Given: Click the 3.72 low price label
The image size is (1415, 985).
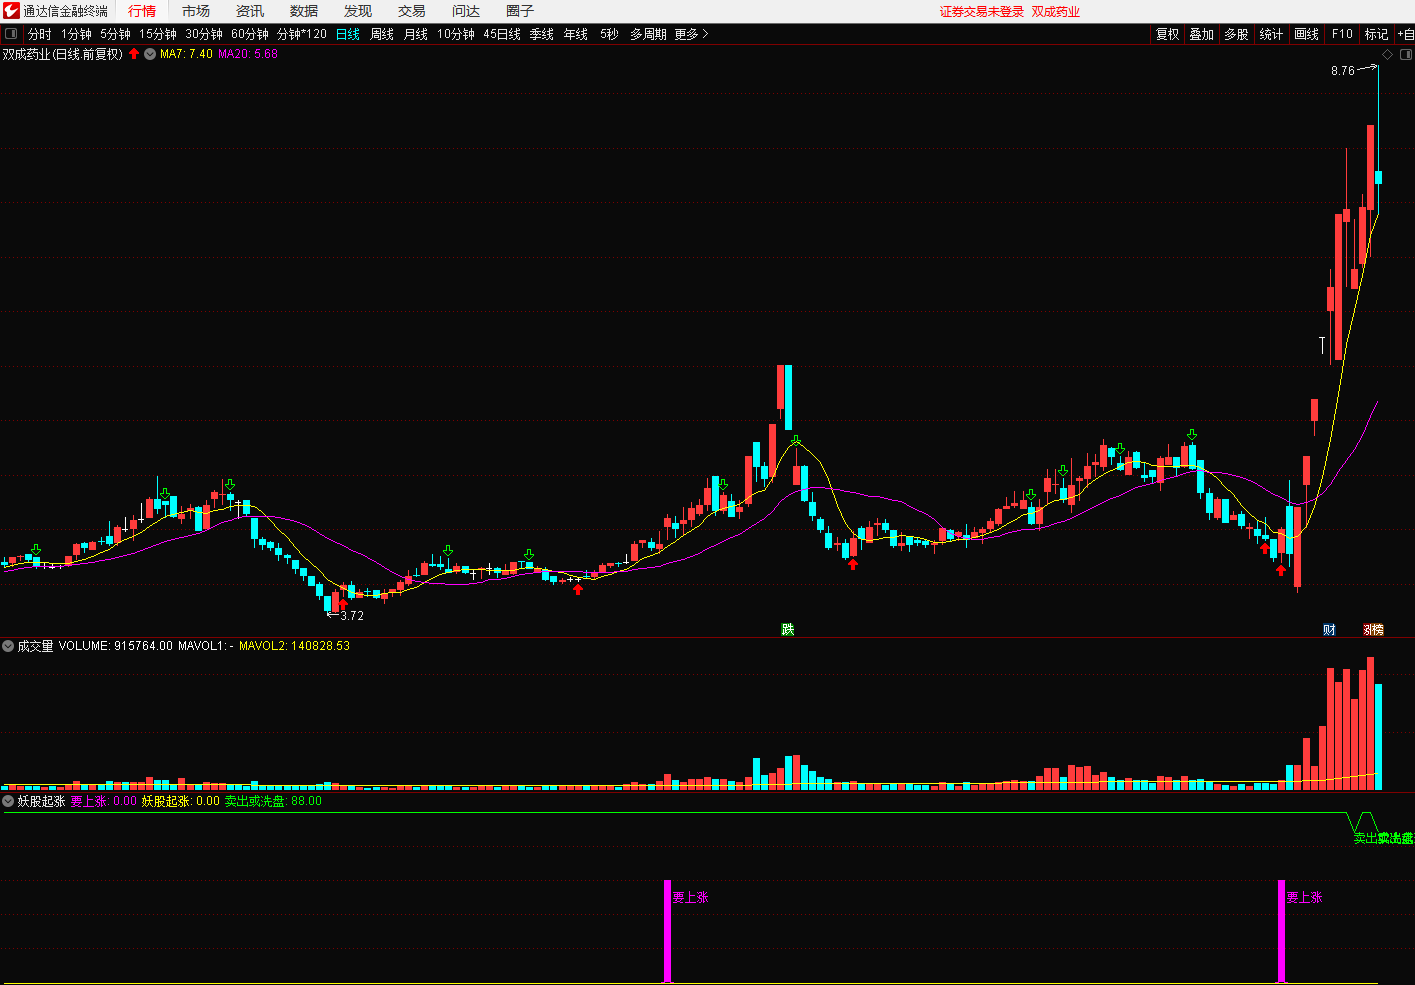Looking at the screenshot, I should (352, 616).
